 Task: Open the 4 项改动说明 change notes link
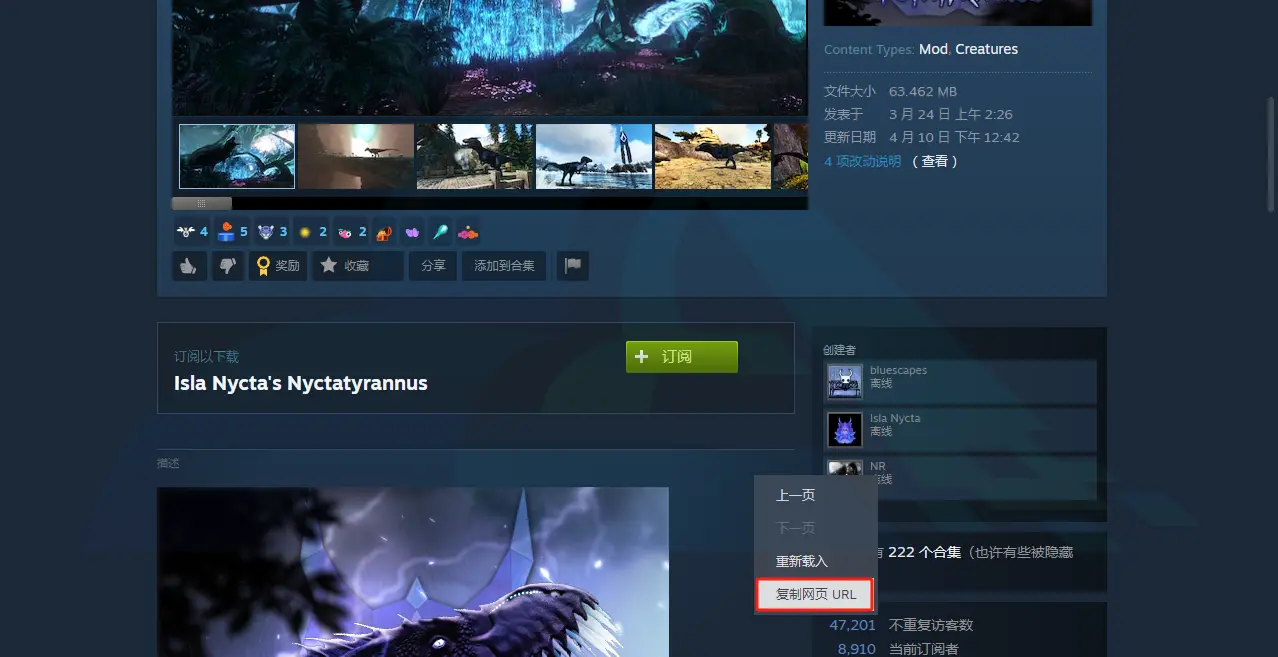click(x=862, y=161)
